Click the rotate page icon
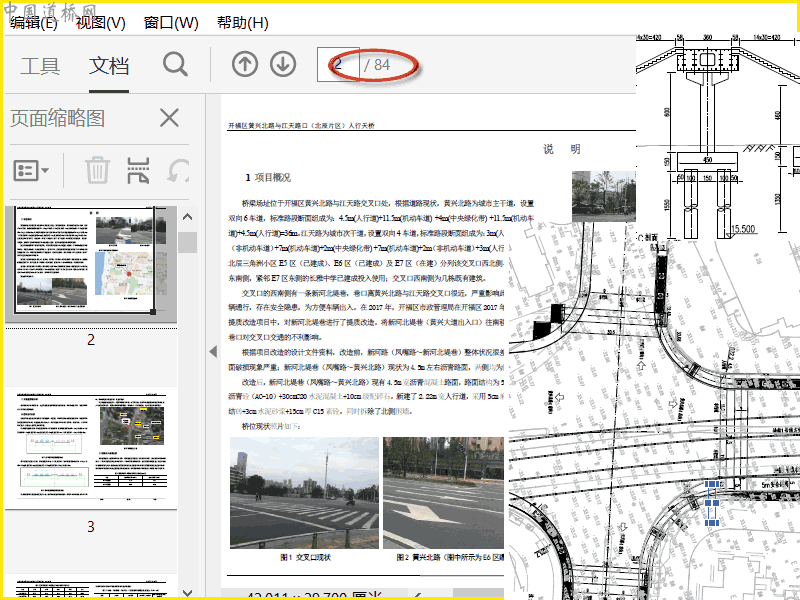The width and height of the screenshot is (800, 600). [x=178, y=170]
